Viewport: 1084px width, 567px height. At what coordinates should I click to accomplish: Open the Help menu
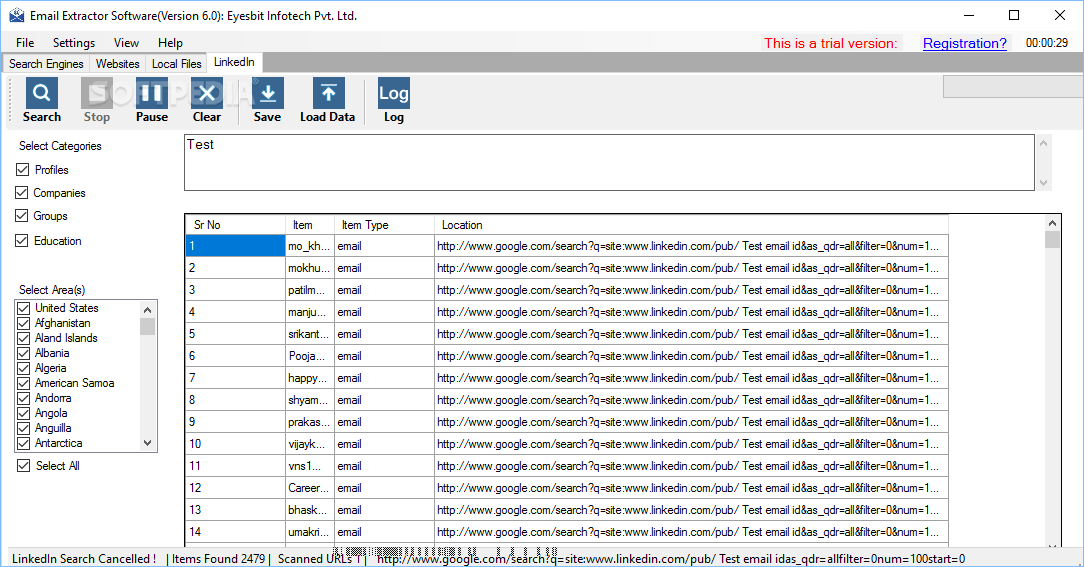tap(170, 43)
